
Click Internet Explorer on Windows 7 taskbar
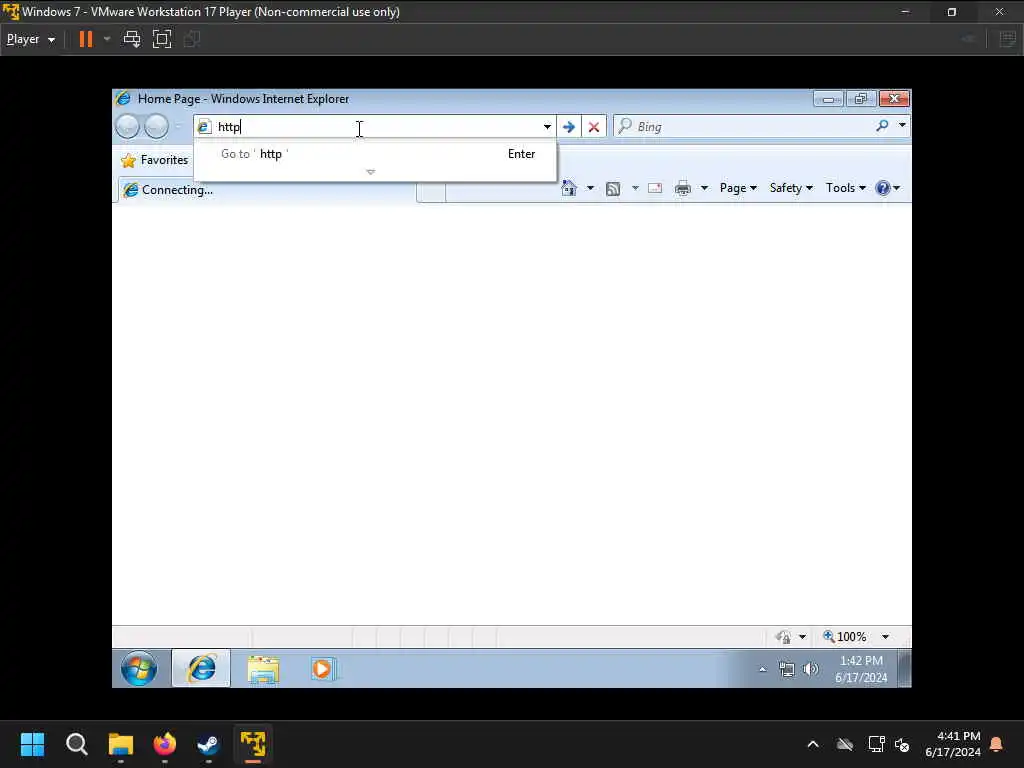point(201,668)
